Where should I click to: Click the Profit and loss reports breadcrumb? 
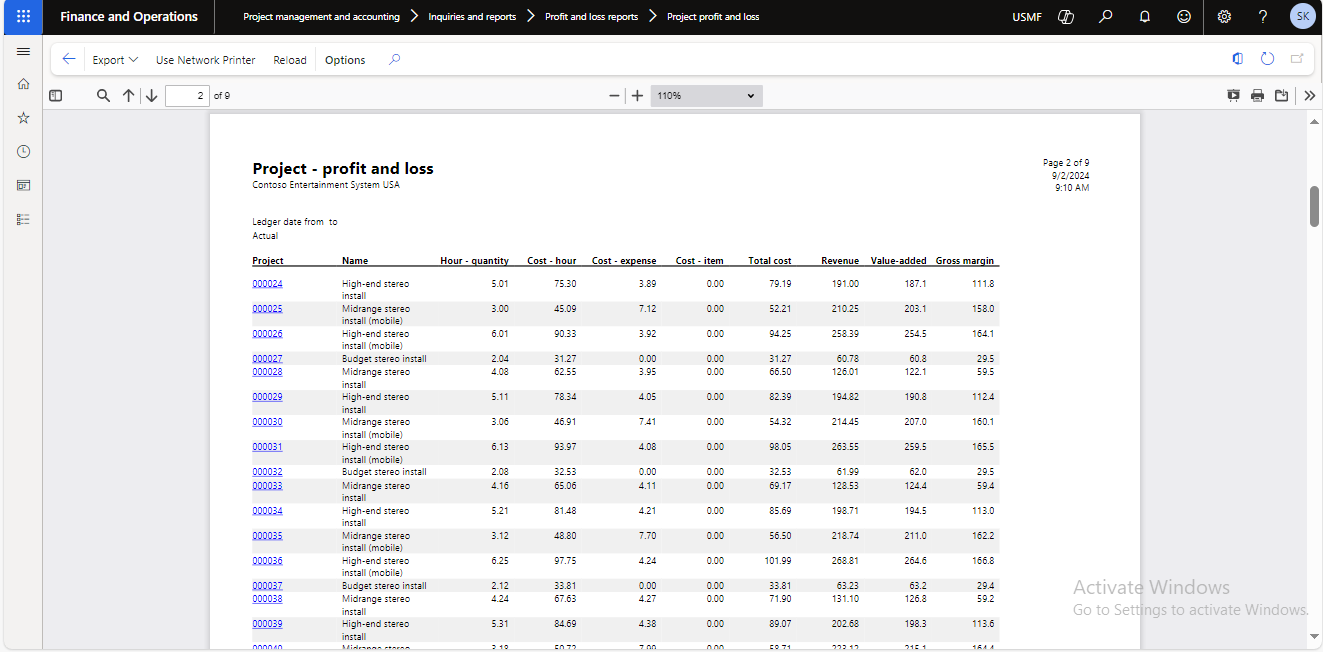coord(591,17)
